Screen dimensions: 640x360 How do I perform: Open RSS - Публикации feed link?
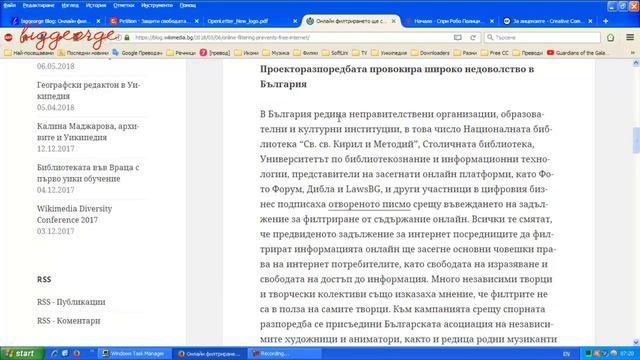pos(71,302)
